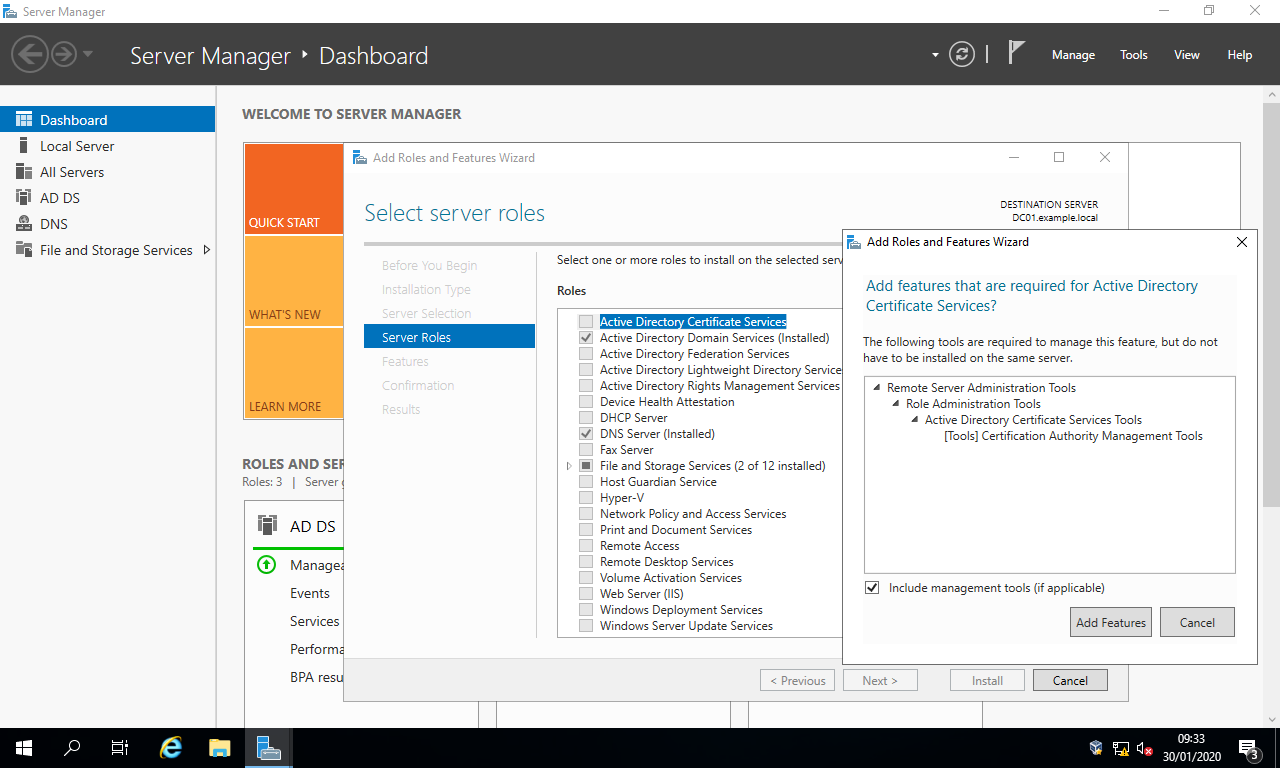Image resolution: width=1280 pixels, height=768 pixels.
Task: Uncheck the DNS Server (Installed) role
Action: [585, 433]
